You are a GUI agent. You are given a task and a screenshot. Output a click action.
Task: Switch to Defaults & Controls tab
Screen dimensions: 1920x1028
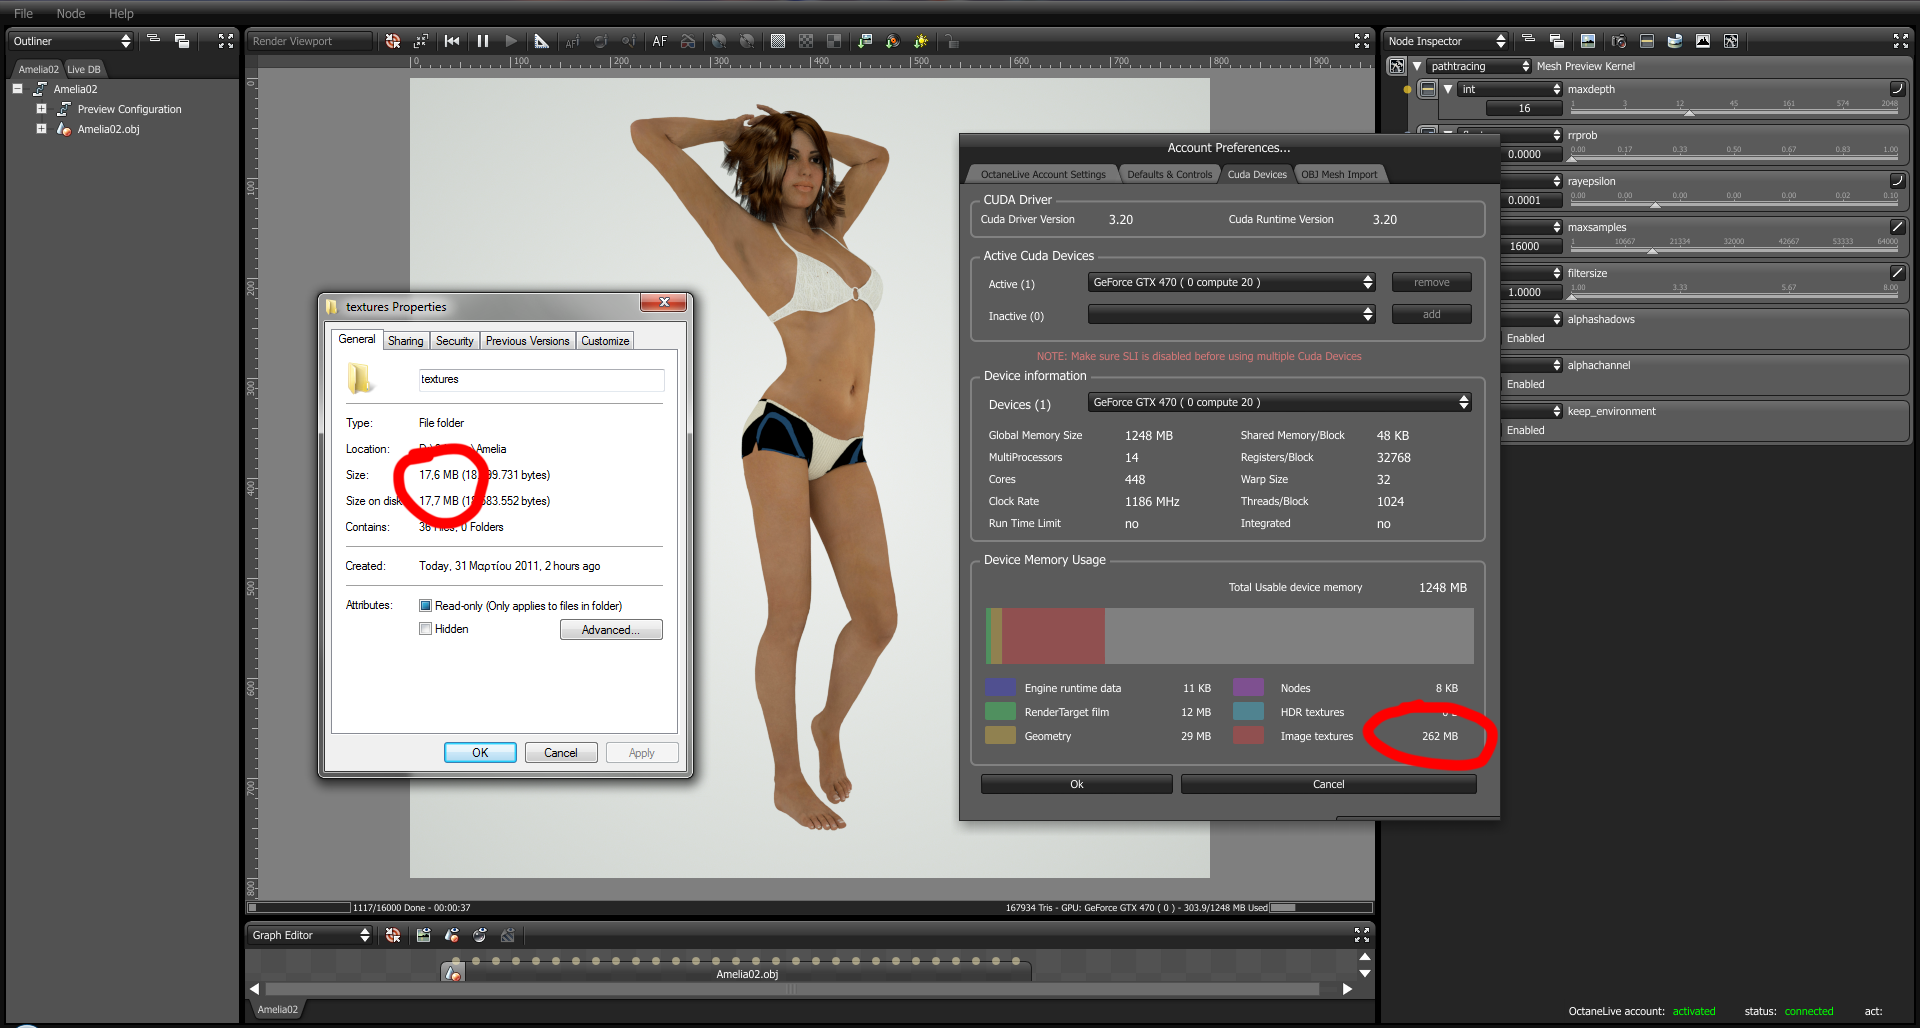tap(1169, 174)
